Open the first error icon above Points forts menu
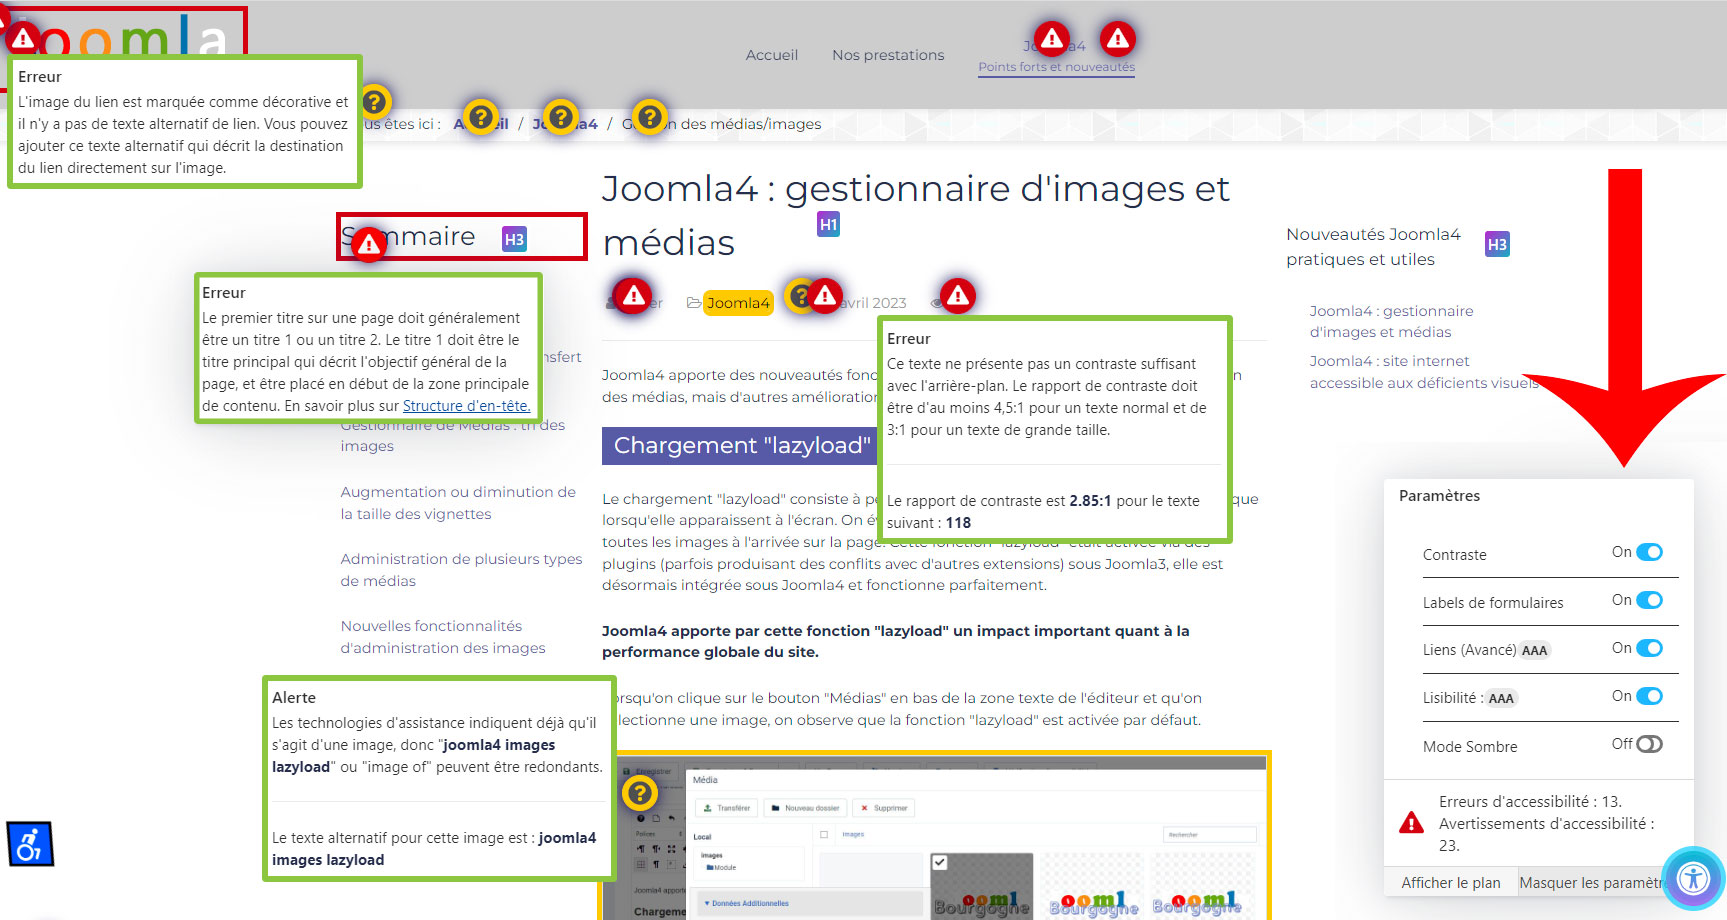The image size is (1727, 920). pyautogui.click(x=1051, y=39)
